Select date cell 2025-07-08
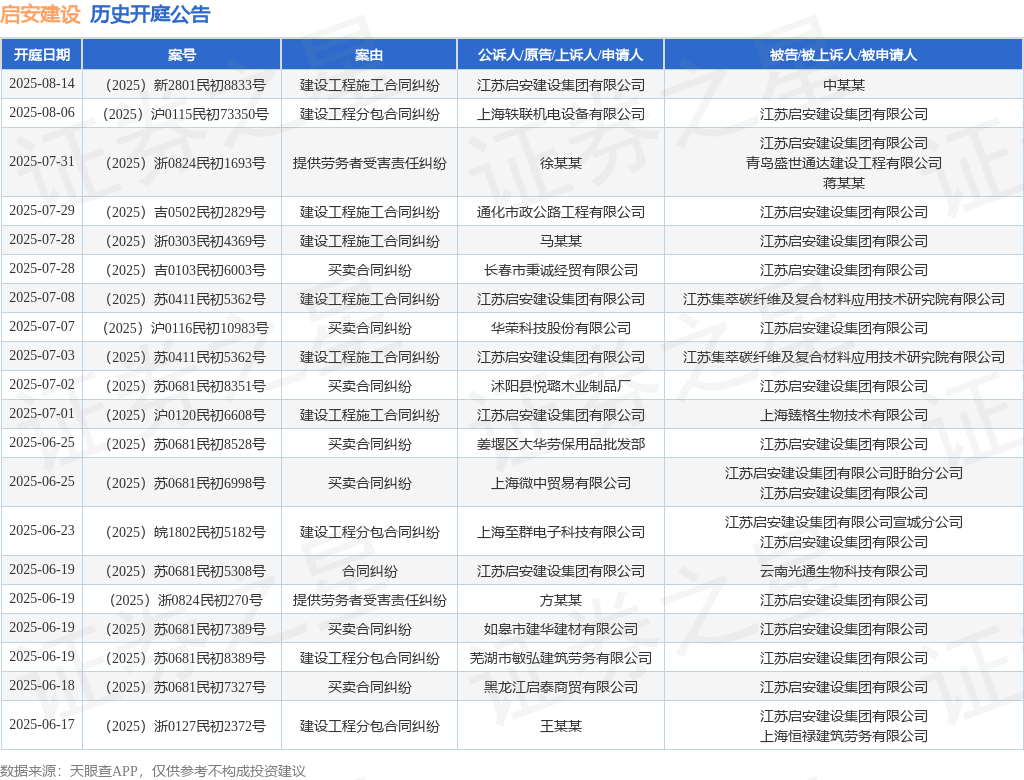1024x780 pixels. click(x=42, y=298)
